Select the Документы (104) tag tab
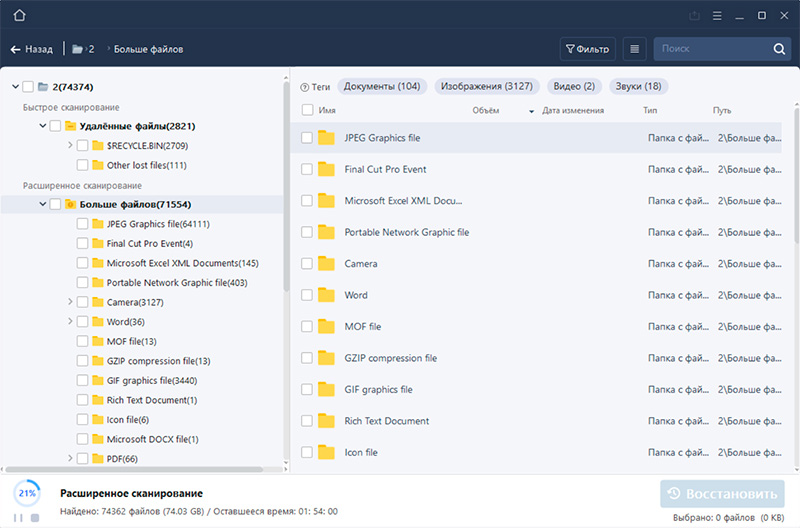 pyautogui.click(x=381, y=87)
